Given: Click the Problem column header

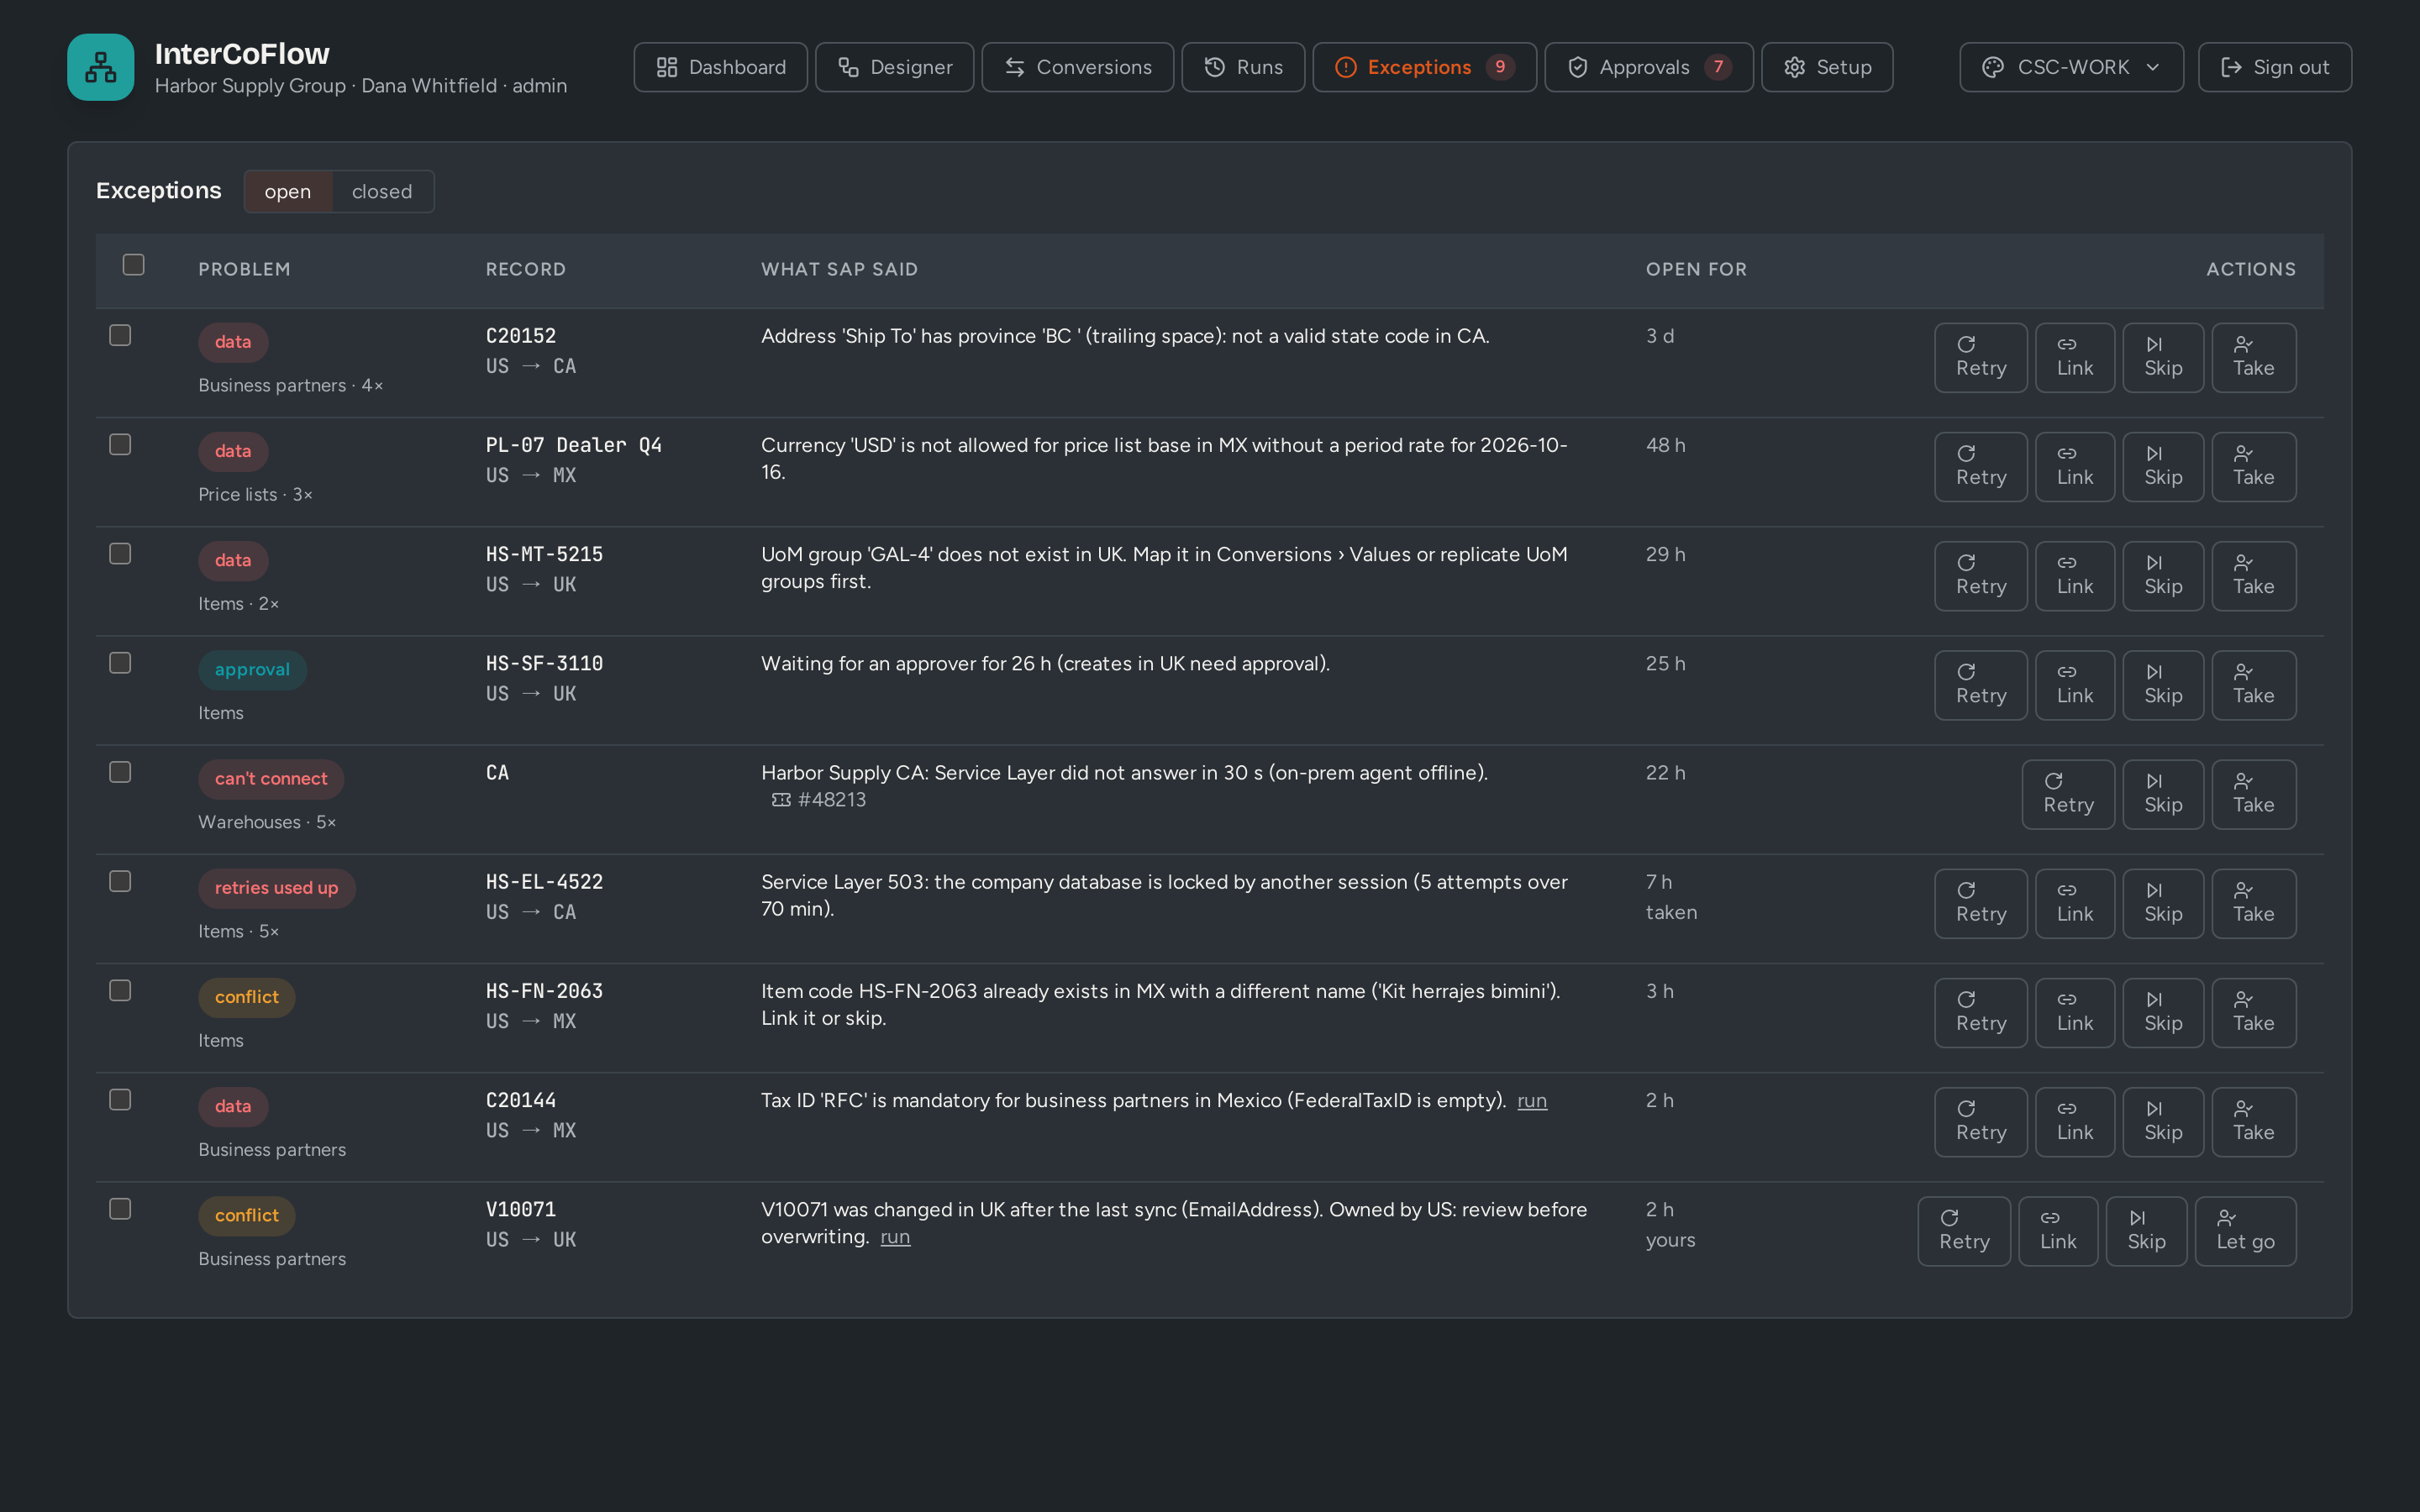Looking at the screenshot, I should pyautogui.click(x=244, y=269).
